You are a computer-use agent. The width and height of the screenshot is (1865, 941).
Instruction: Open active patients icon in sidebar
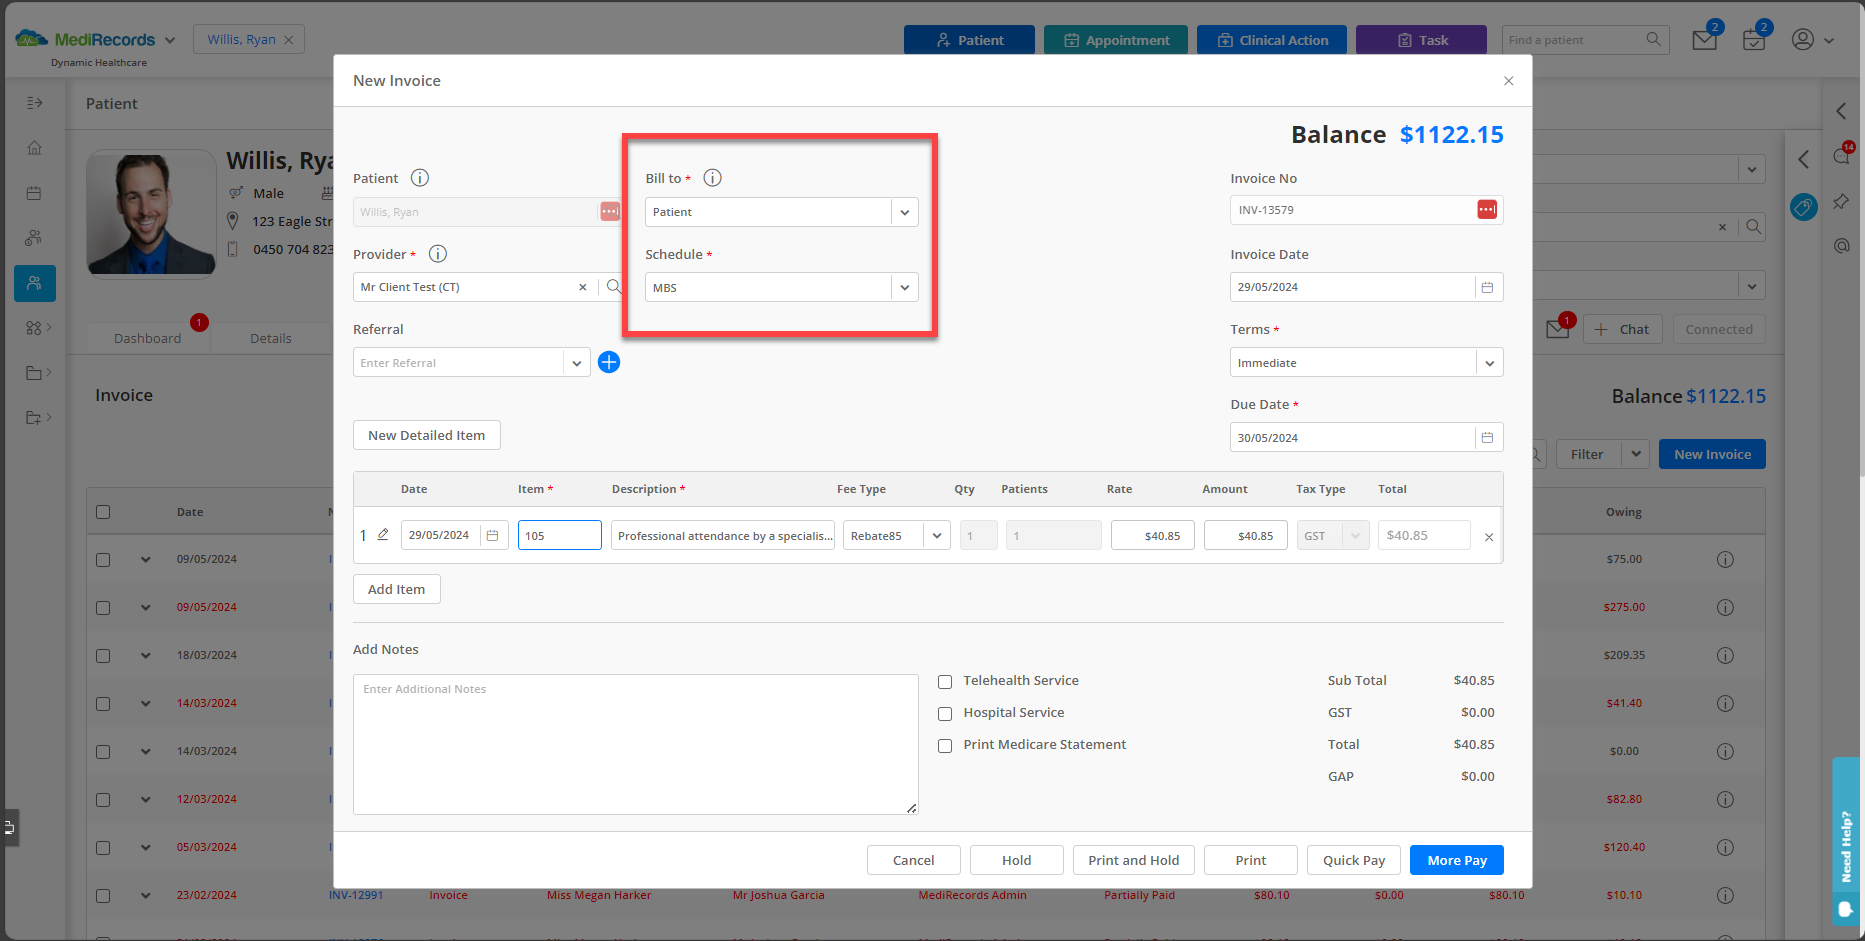tap(35, 284)
